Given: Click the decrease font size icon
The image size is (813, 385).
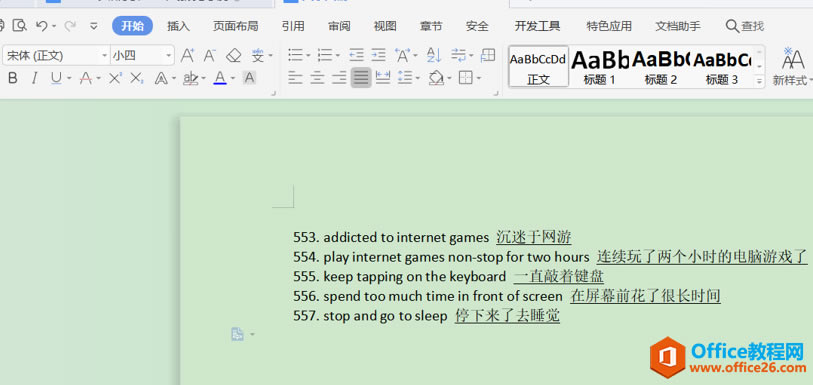Looking at the screenshot, I should pos(209,55).
